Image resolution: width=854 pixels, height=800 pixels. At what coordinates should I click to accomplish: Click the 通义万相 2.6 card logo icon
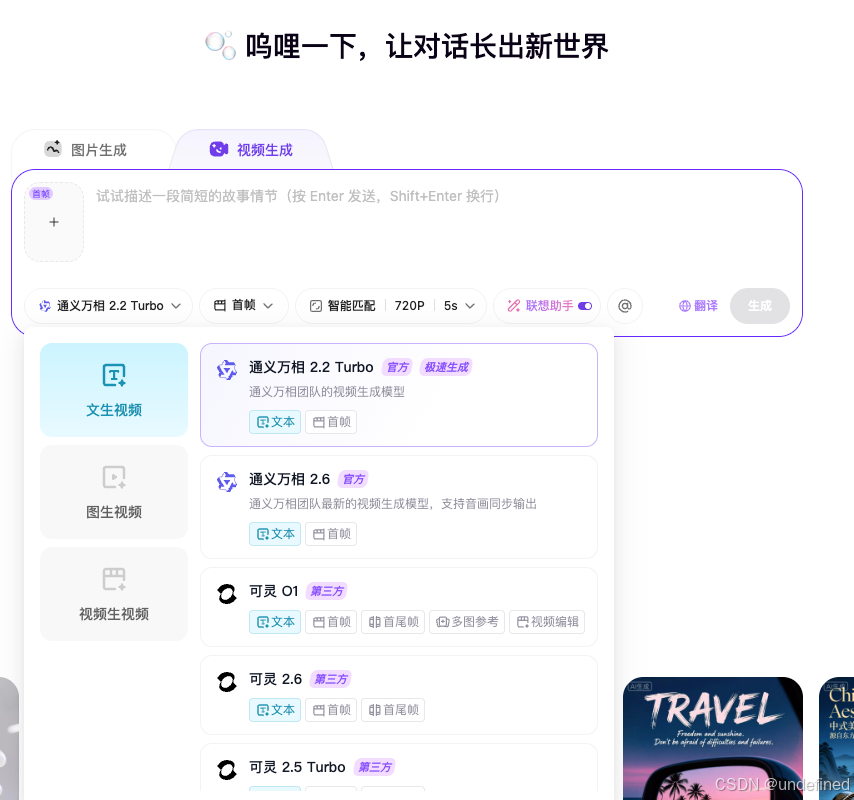coord(227,481)
